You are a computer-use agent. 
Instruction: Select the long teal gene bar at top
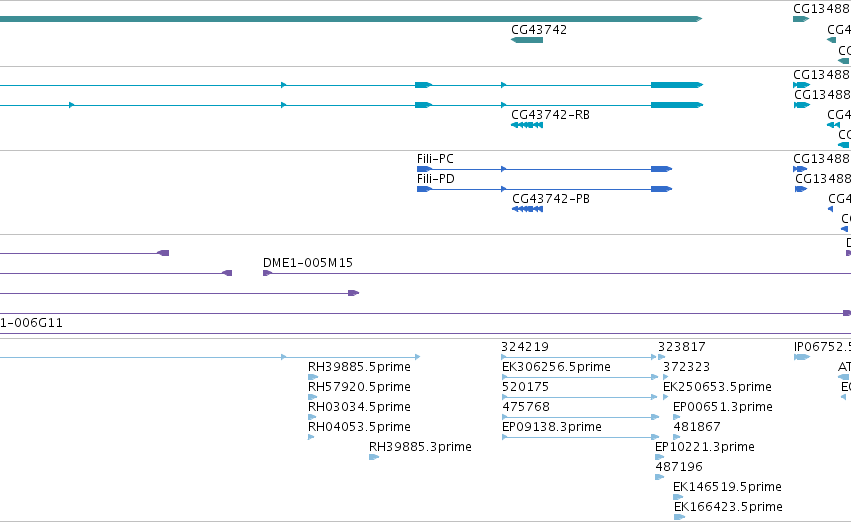coord(351,19)
